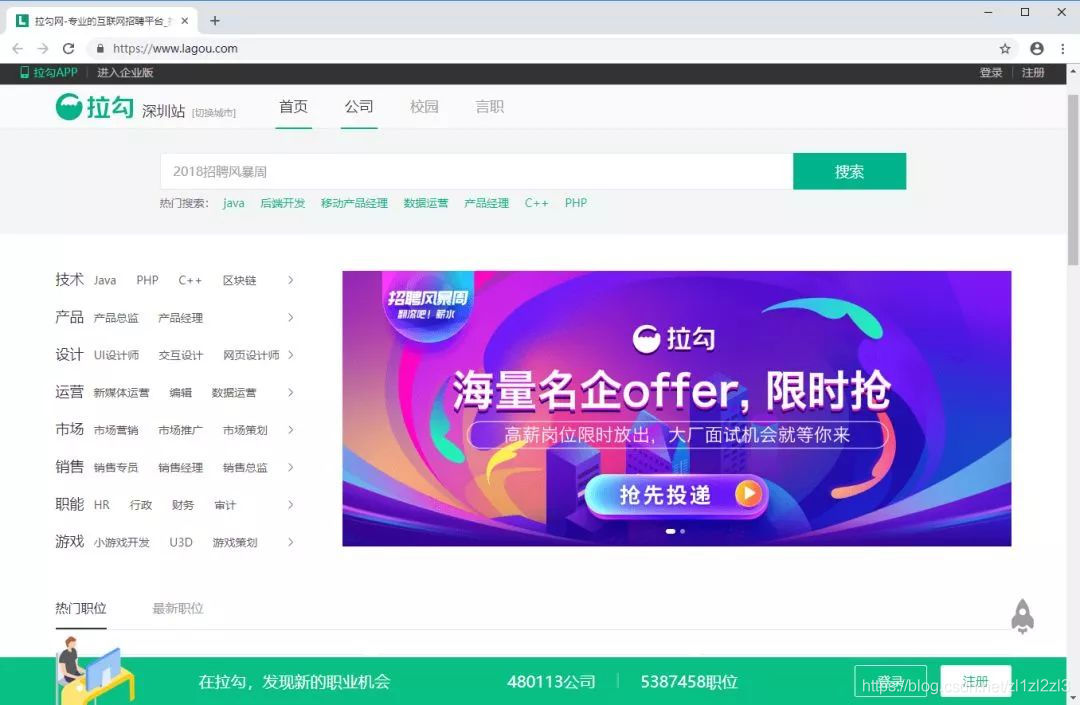Reload the page with refresh icon
Image resolution: width=1080 pixels, height=705 pixels.
click(x=68, y=49)
